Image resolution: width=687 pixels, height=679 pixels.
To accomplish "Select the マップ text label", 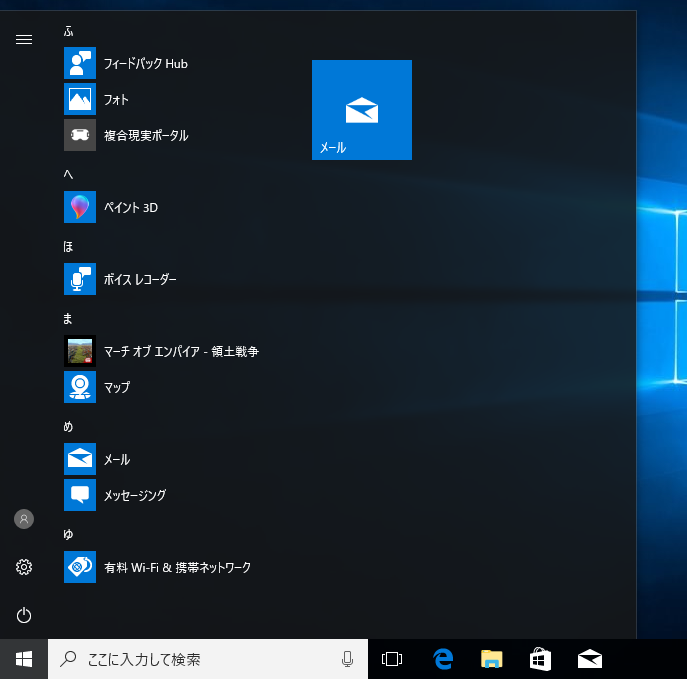I will tap(117, 387).
